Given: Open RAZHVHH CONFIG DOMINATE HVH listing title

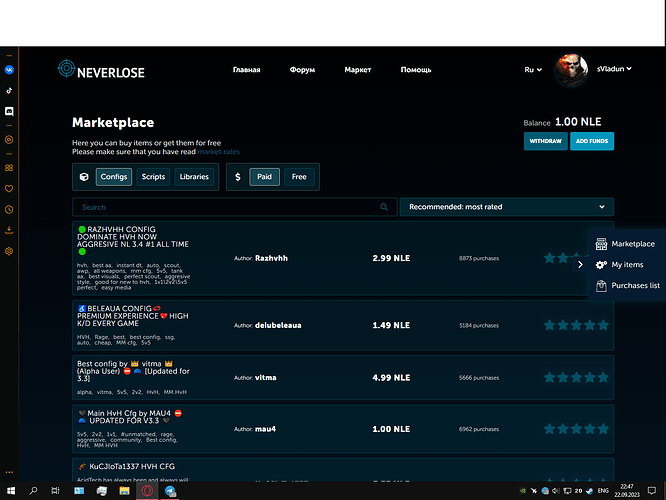Looking at the screenshot, I should coord(133,240).
